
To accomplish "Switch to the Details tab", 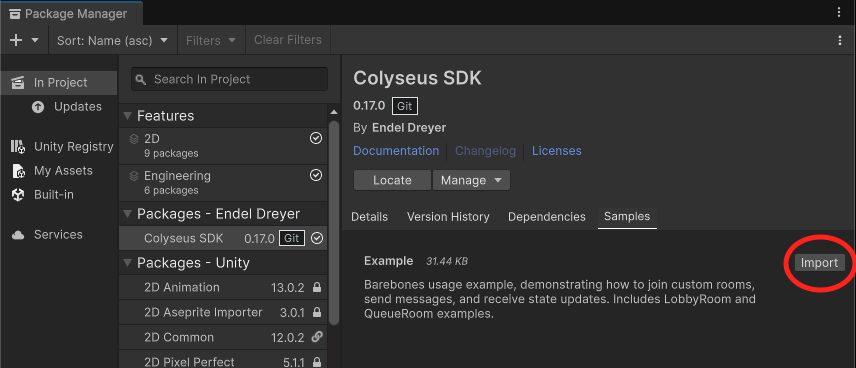I will [x=370, y=217].
